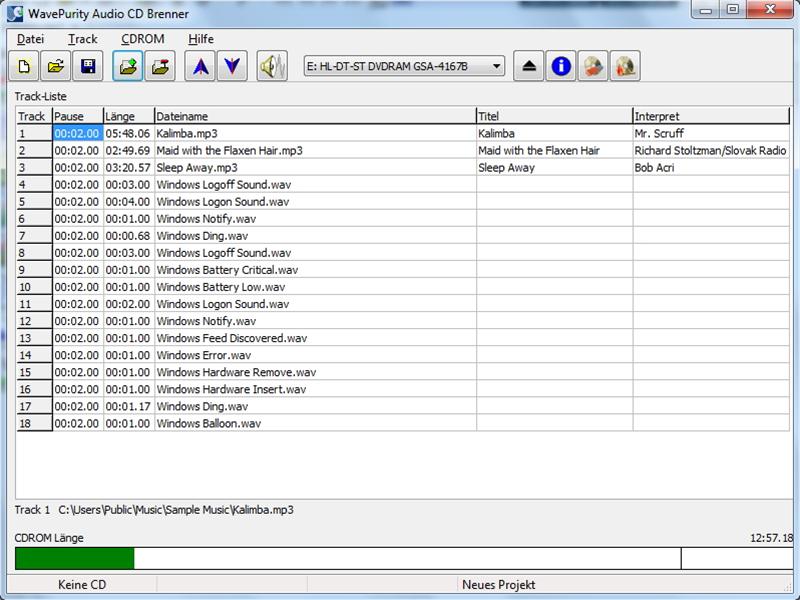Click Sleep Away.mp3 file name
This screenshot has height=600, width=800.
197,168
